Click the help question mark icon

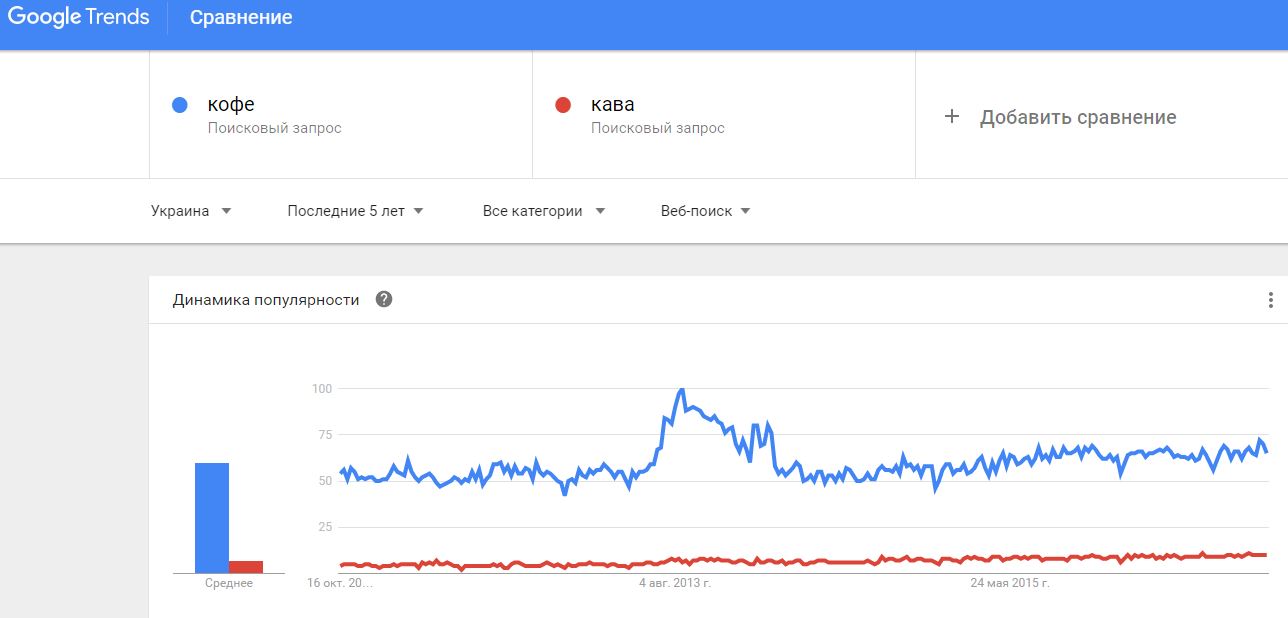click(x=383, y=299)
